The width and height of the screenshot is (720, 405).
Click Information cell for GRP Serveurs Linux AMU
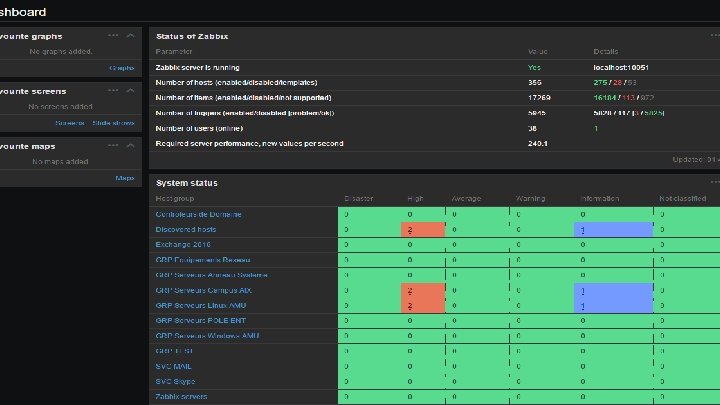[613, 305]
